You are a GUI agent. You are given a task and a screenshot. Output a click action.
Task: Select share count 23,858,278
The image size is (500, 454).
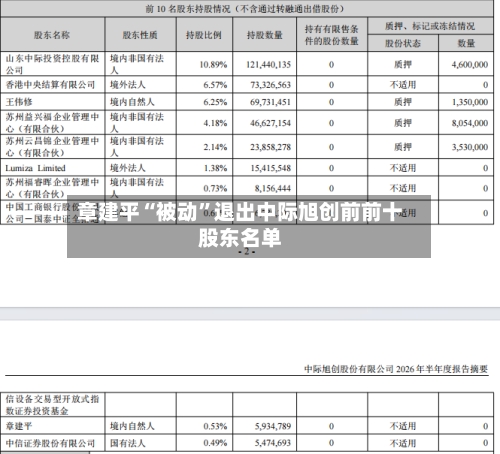click(x=271, y=147)
